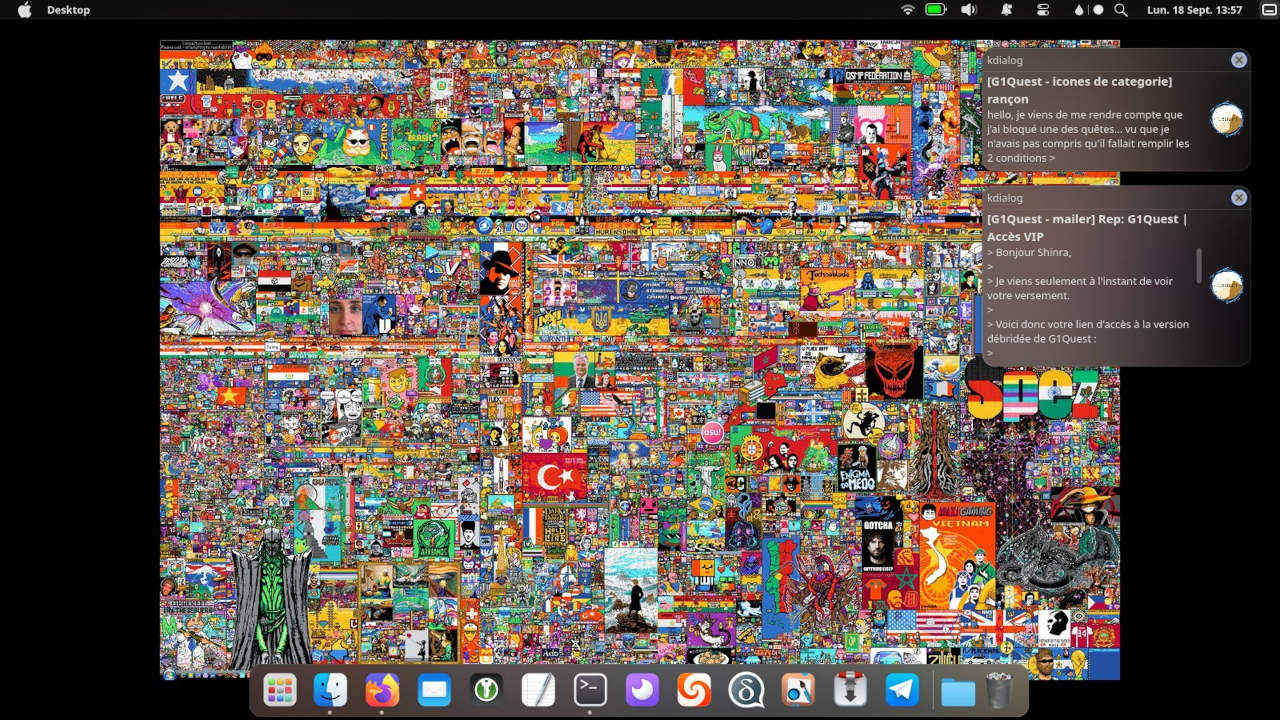This screenshot has width=1280, height=720.
Task: Open the image preview app in dock
Action: coord(798,690)
